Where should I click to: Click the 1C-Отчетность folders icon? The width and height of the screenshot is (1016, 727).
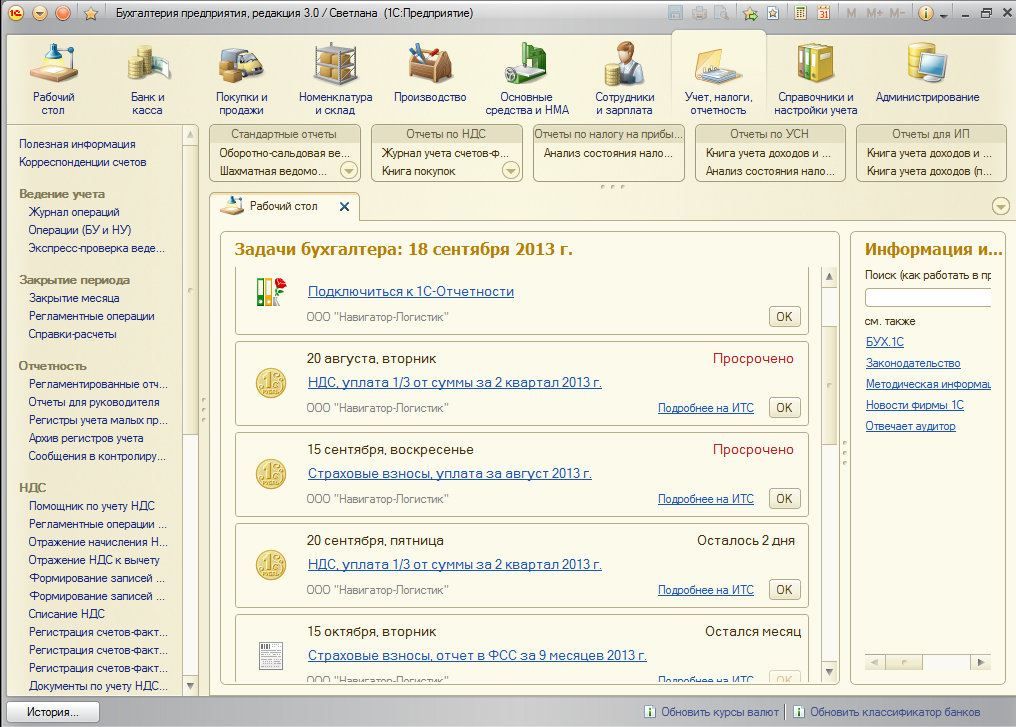coord(271,292)
